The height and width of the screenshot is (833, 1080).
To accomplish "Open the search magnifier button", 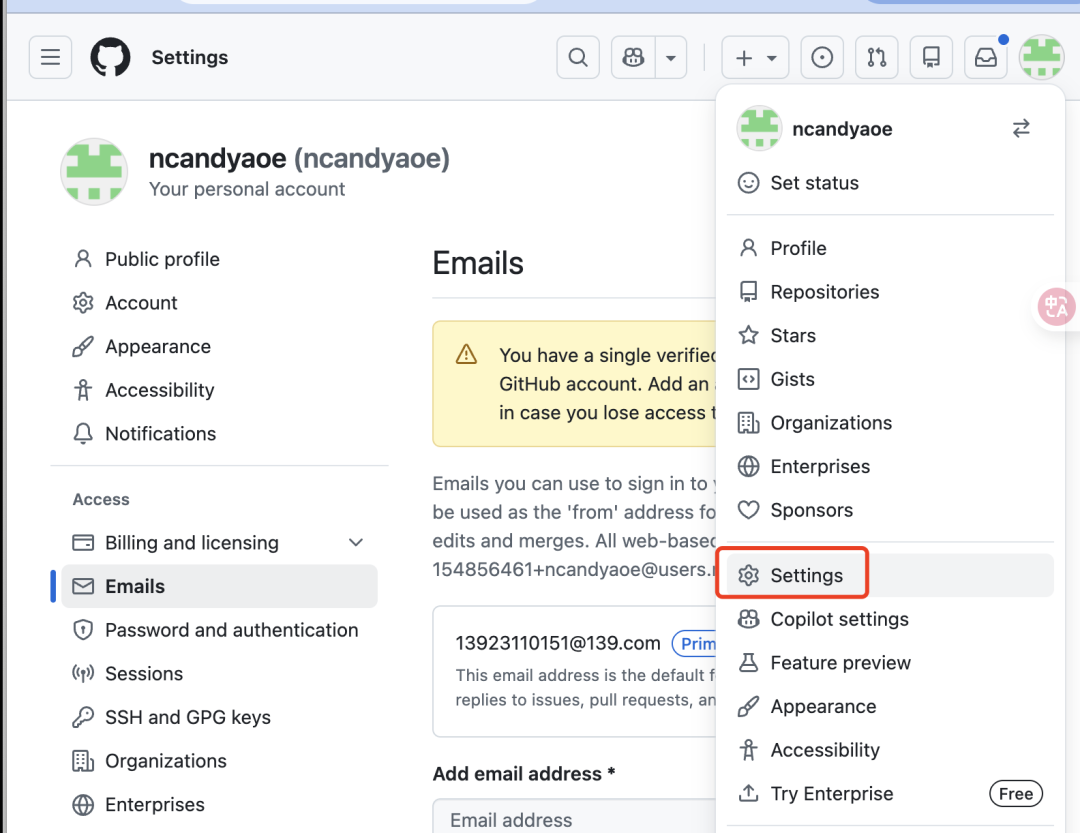I will [x=578, y=58].
